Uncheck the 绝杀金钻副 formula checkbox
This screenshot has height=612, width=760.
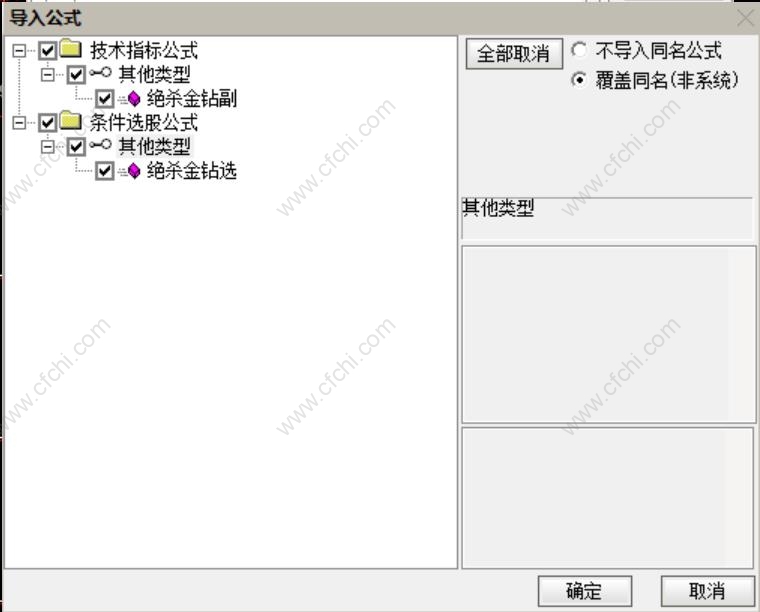(x=105, y=99)
